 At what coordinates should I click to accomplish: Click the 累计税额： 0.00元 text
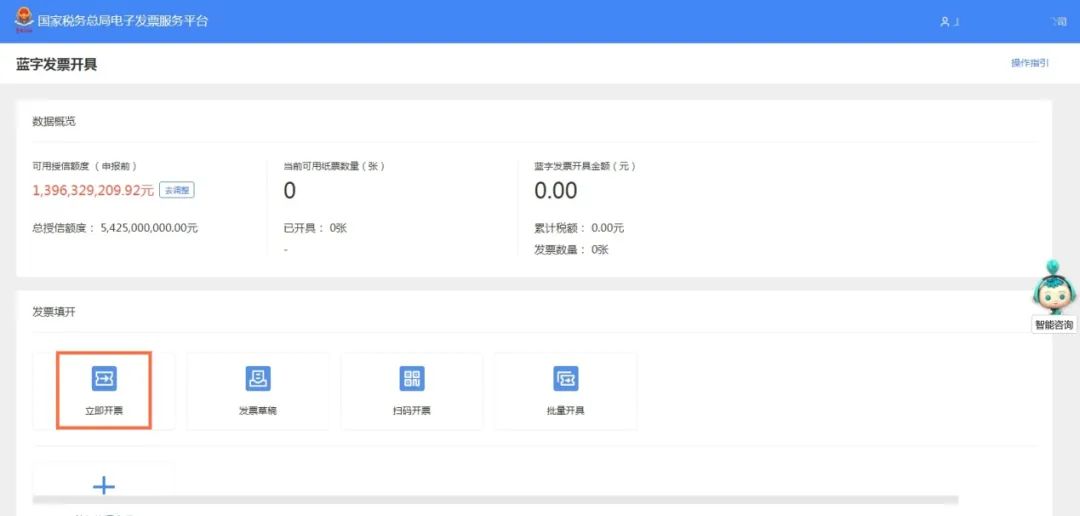point(579,228)
